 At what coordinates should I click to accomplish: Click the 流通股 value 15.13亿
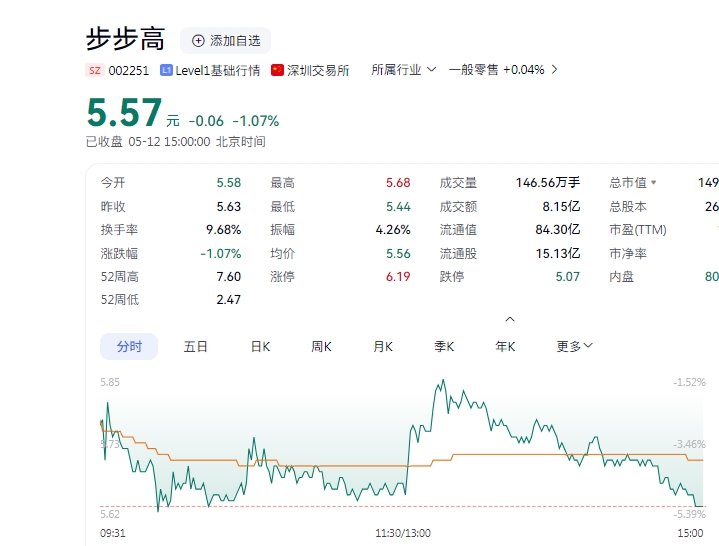coord(558,254)
